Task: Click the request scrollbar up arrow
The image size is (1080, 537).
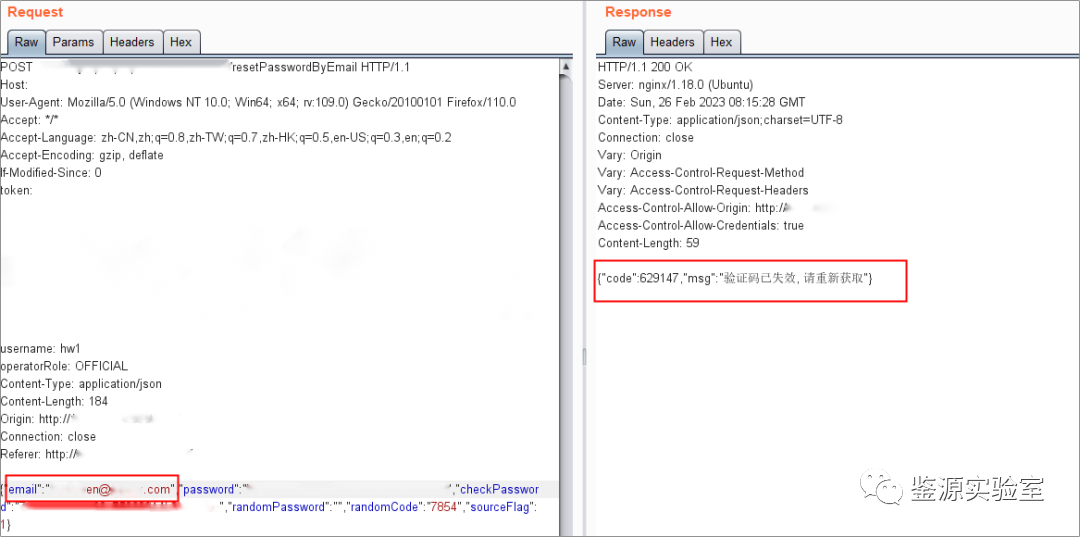Action: [566, 67]
